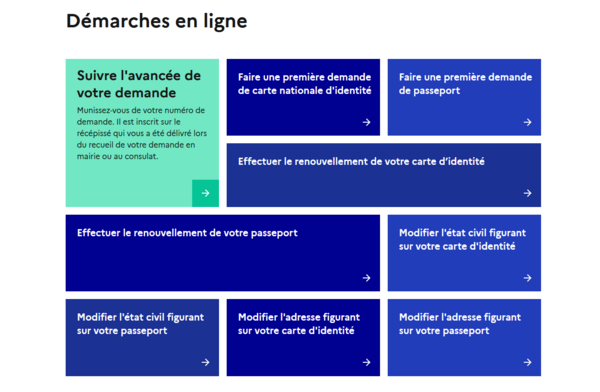The height and width of the screenshot is (392, 600).
Task: Select Effectuer le renouvellement de votre carte d'identité
Action: click(x=361, y=162)
